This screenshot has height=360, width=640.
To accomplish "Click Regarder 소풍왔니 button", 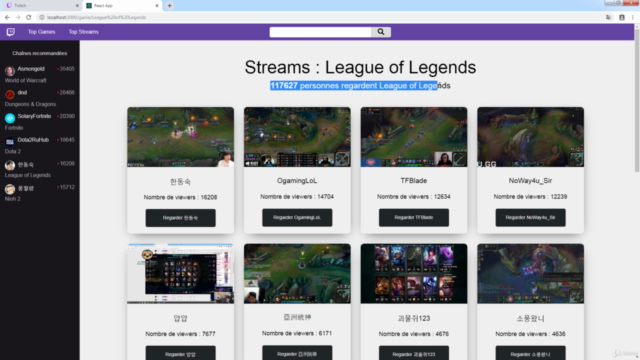I will (x=531, y=353).
